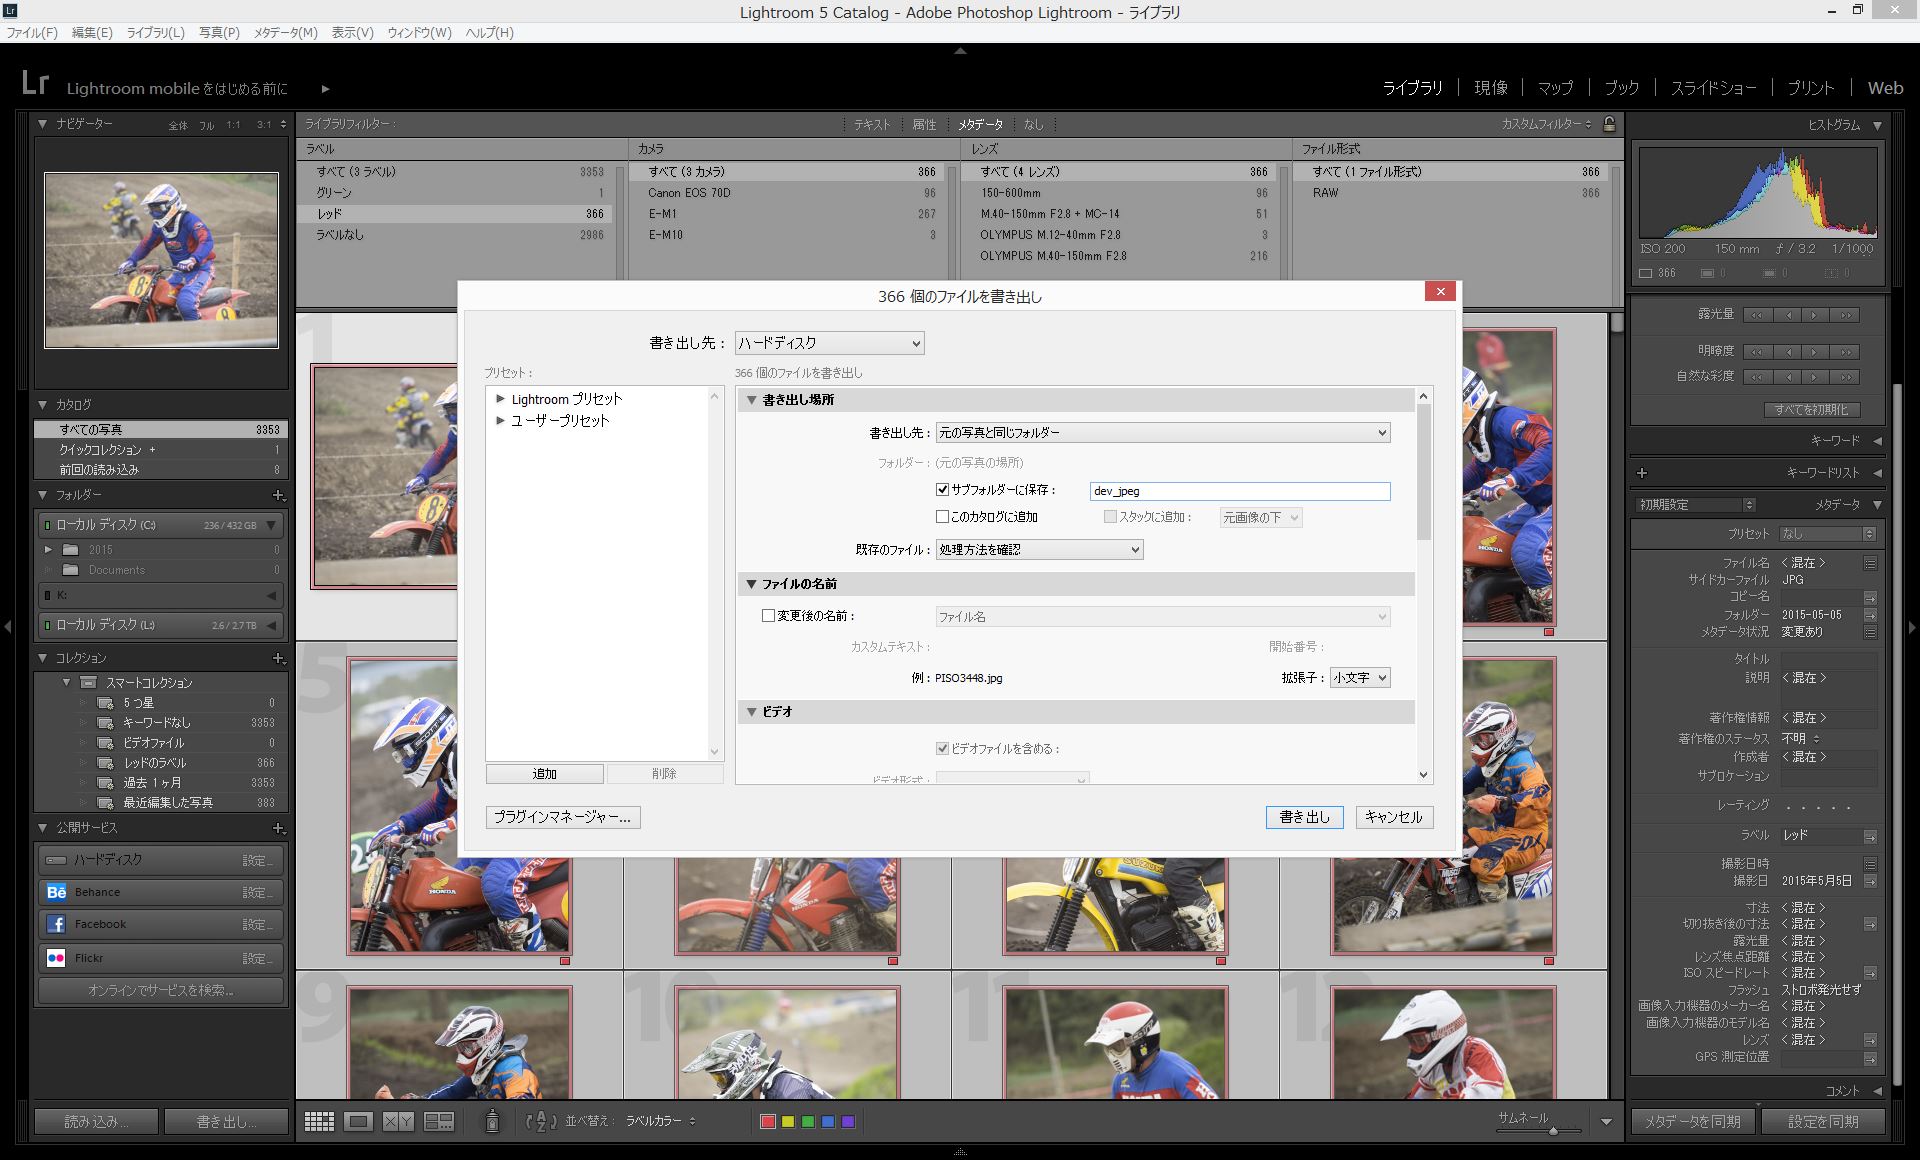Open Survey view icon
This screenshot has width=1920, height=1160.
(x=439, y=1121)
